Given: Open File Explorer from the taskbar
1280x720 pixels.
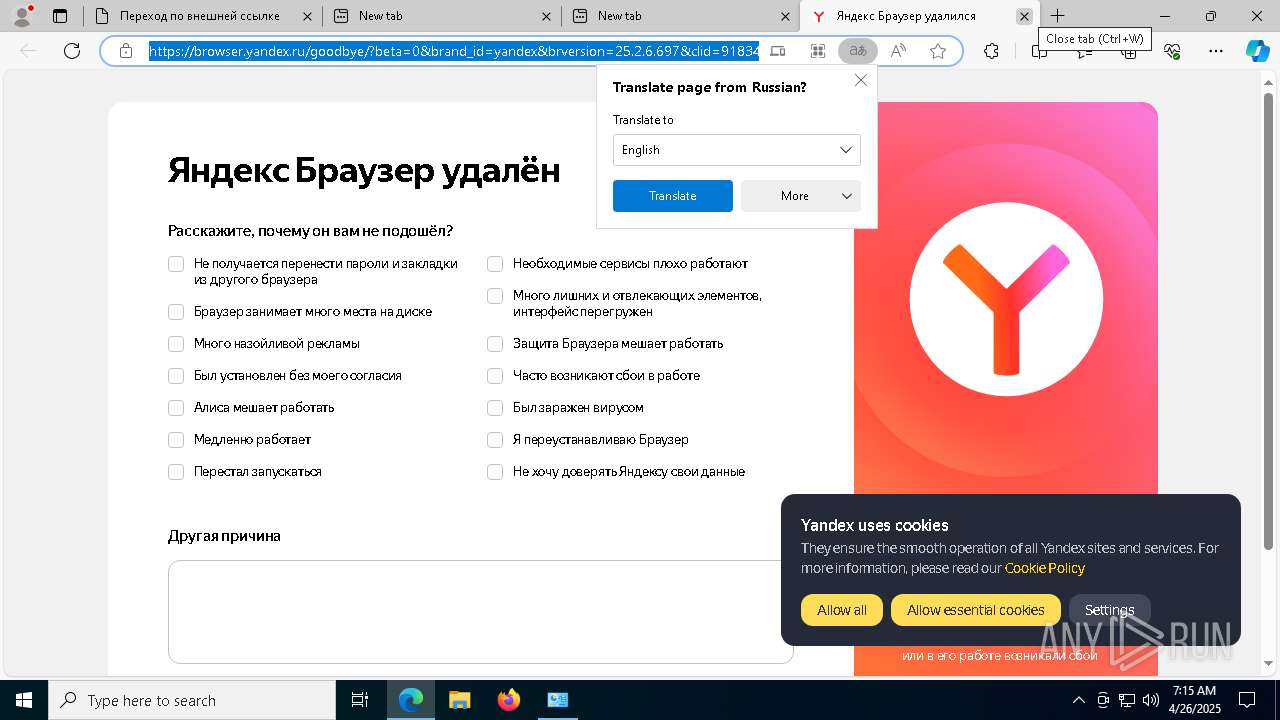Looking at the screenshot, I should (x=459, y=700).
